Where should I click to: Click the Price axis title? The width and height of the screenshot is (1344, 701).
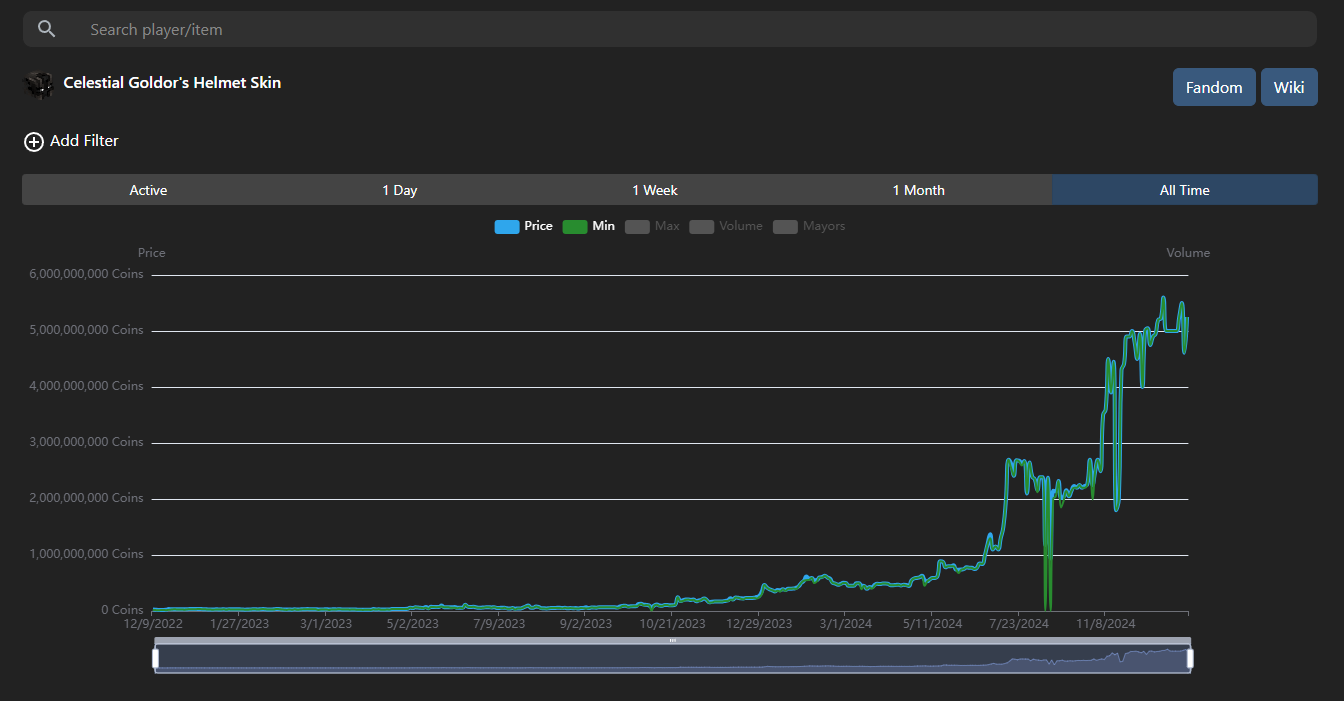pos(152,253)
